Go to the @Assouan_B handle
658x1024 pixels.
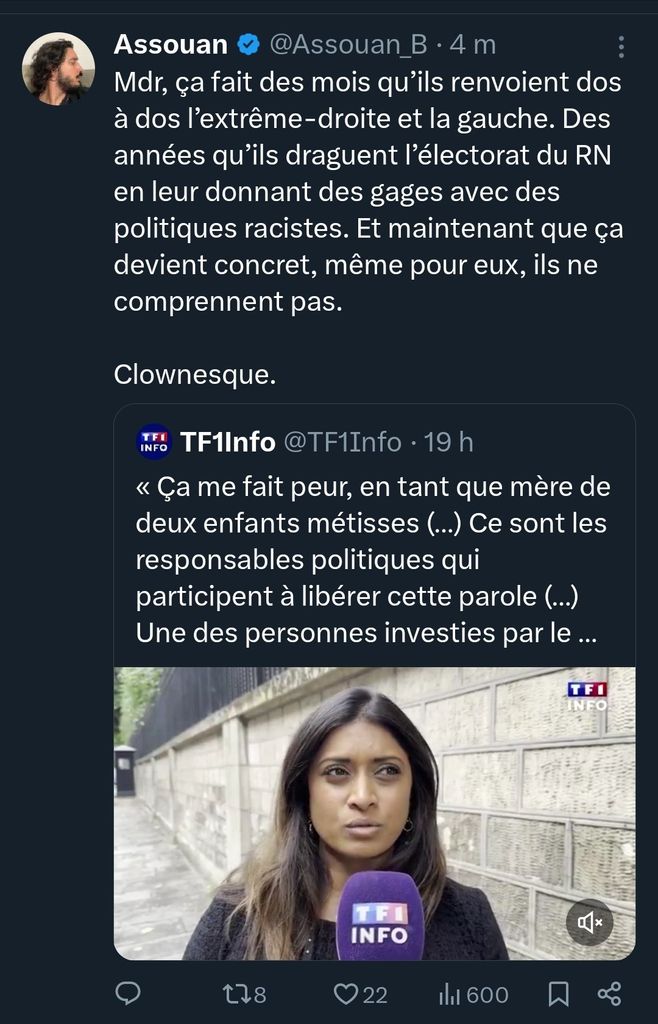(x=349, y=44)
